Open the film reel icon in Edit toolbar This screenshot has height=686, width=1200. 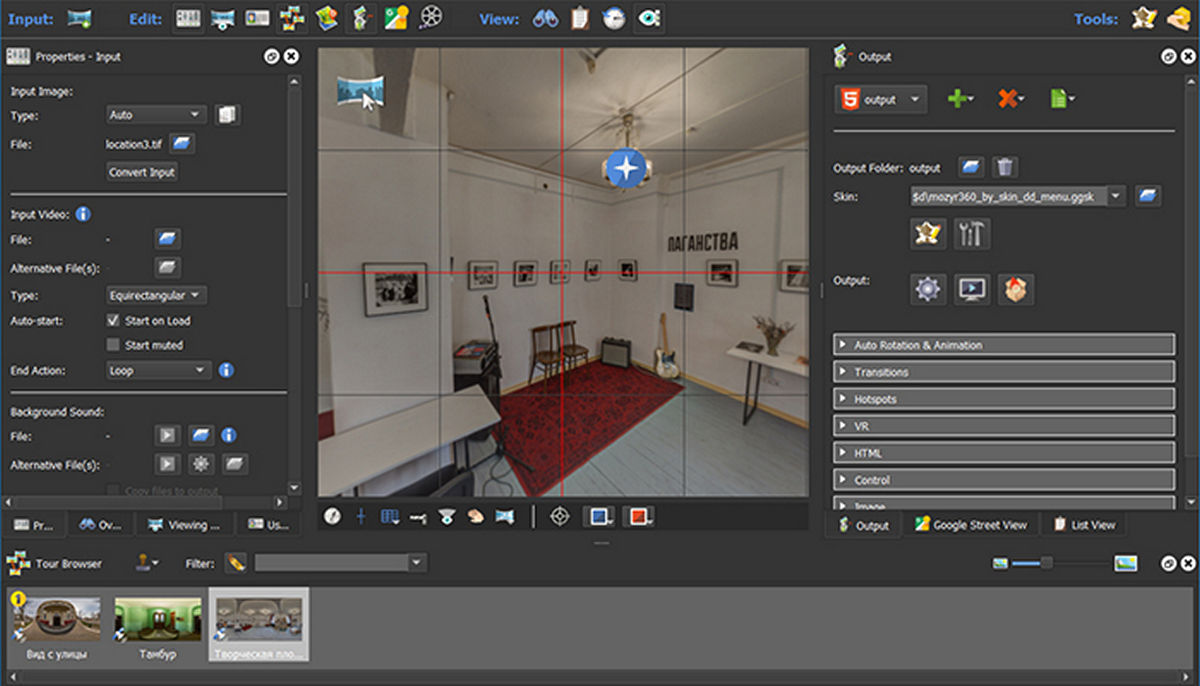coord(431,17)
